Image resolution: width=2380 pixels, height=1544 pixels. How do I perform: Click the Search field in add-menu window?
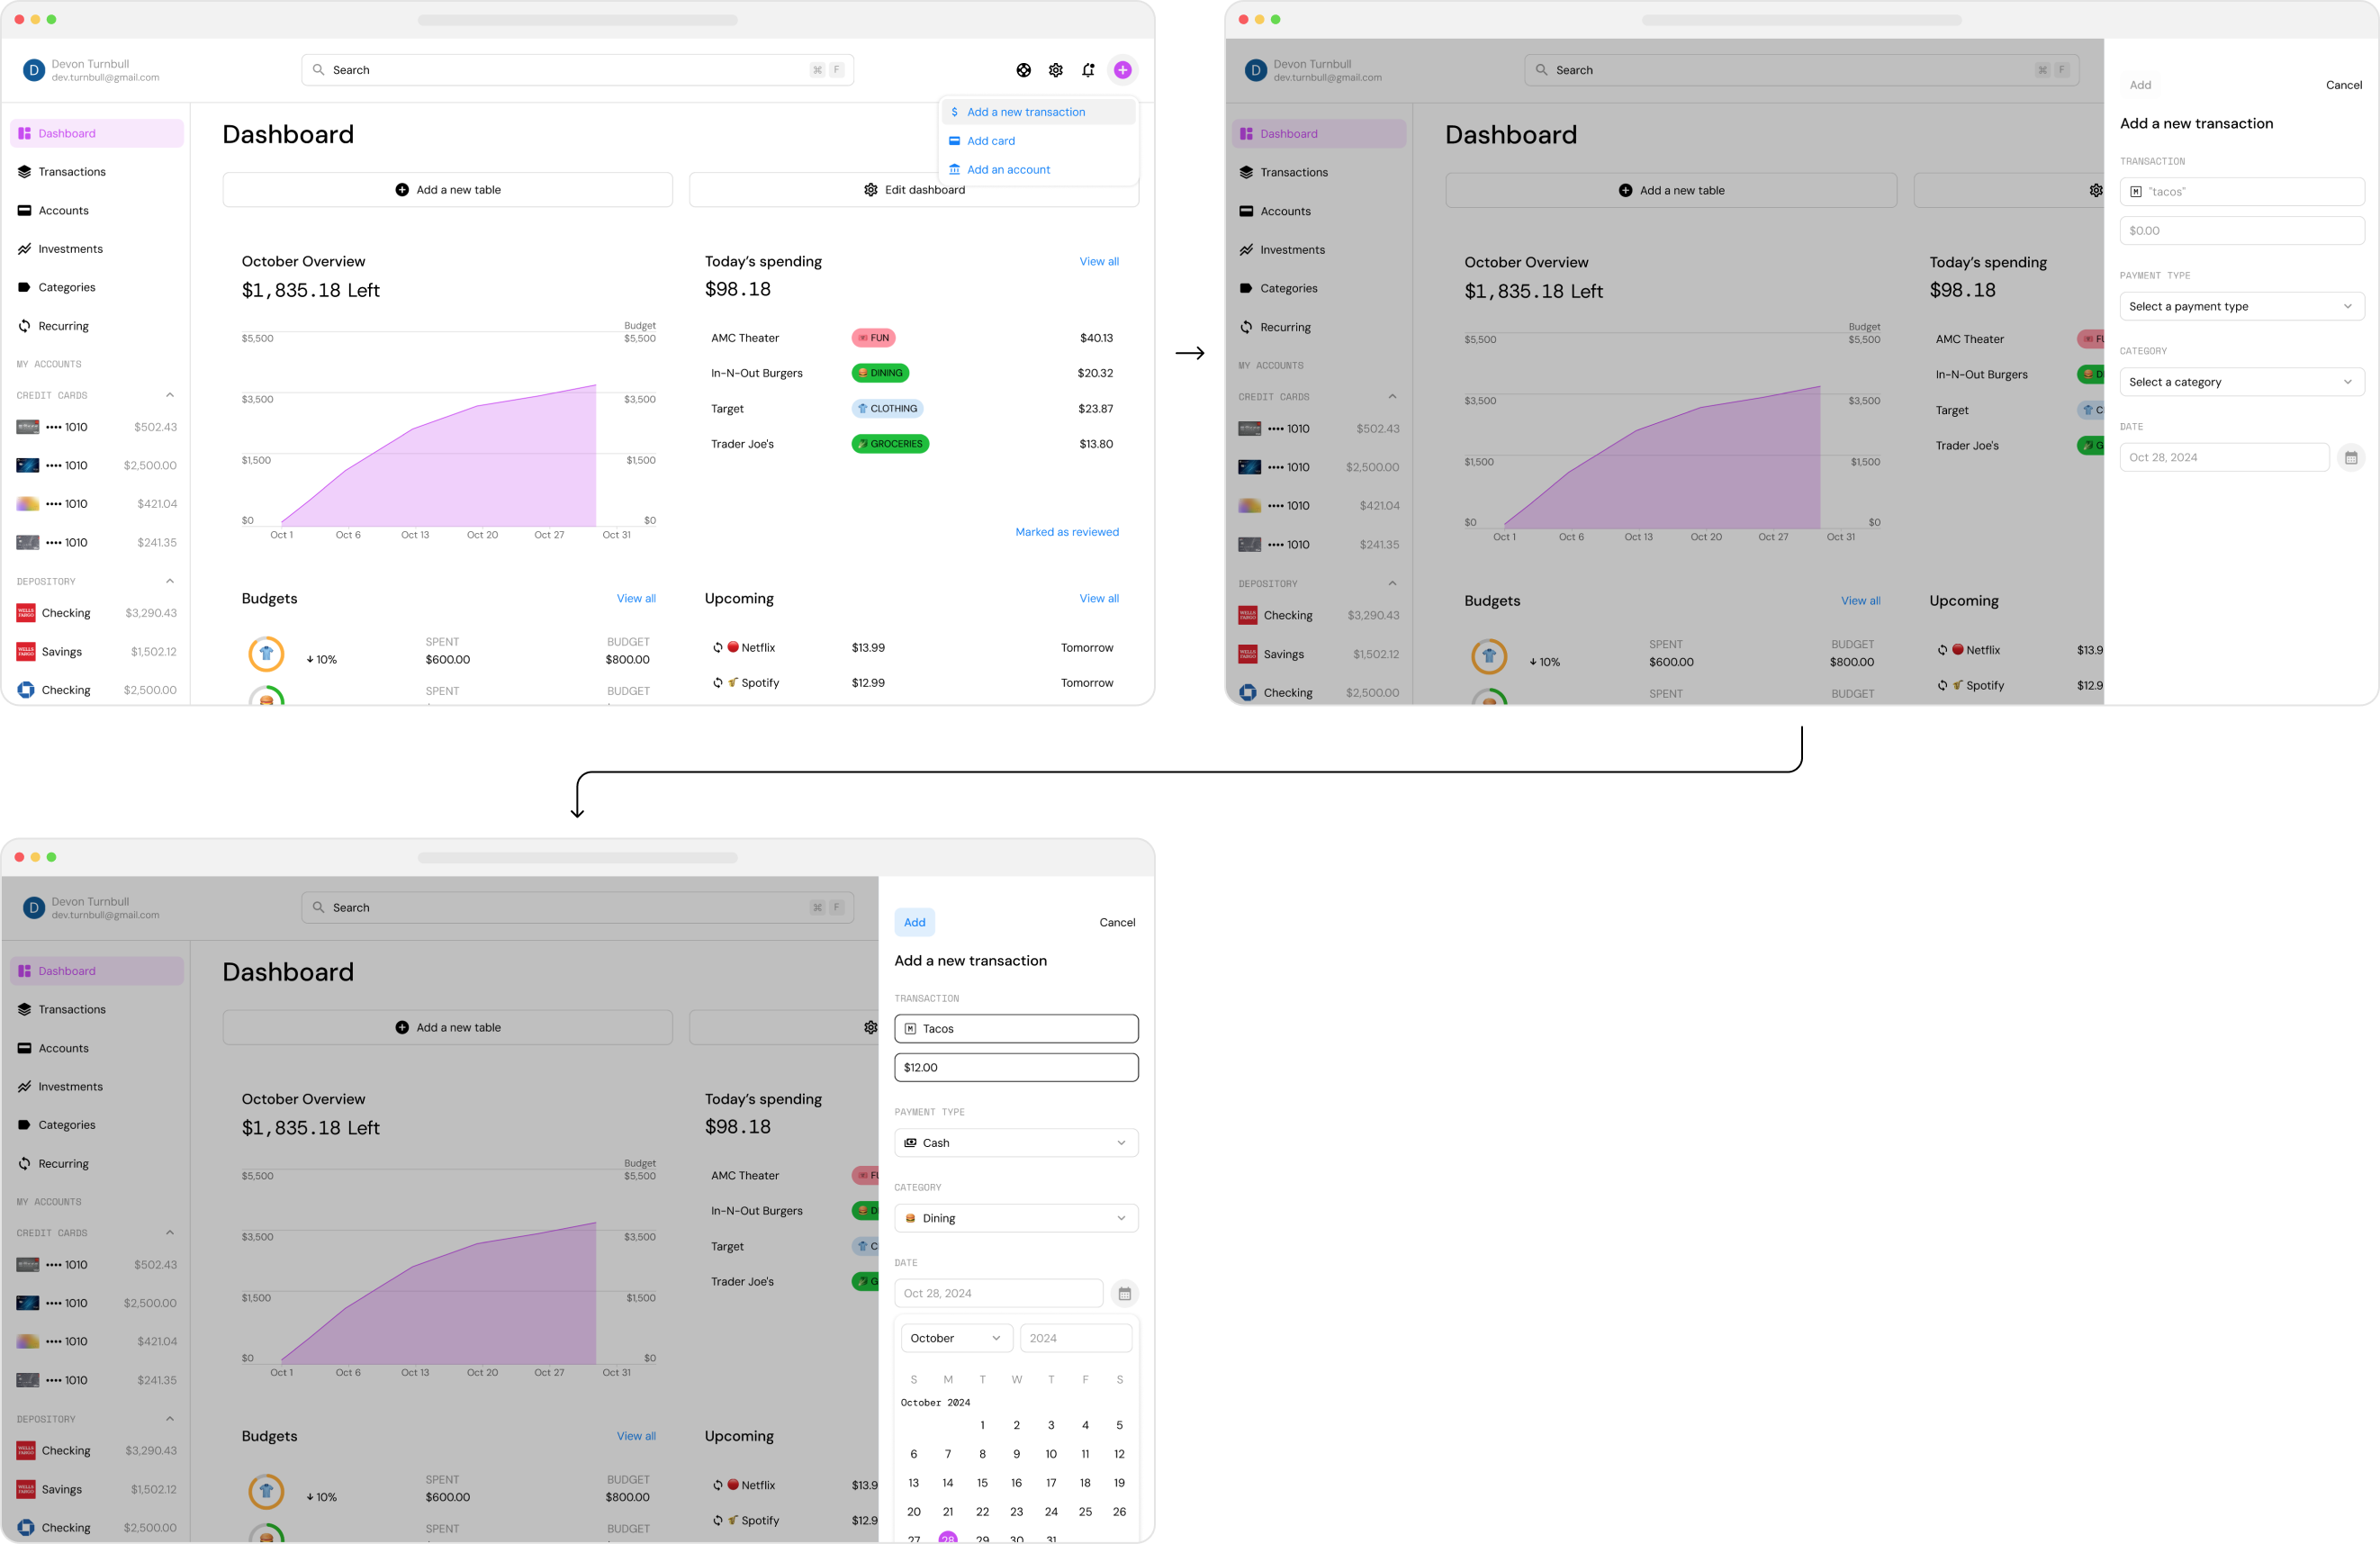pos(577,70)
